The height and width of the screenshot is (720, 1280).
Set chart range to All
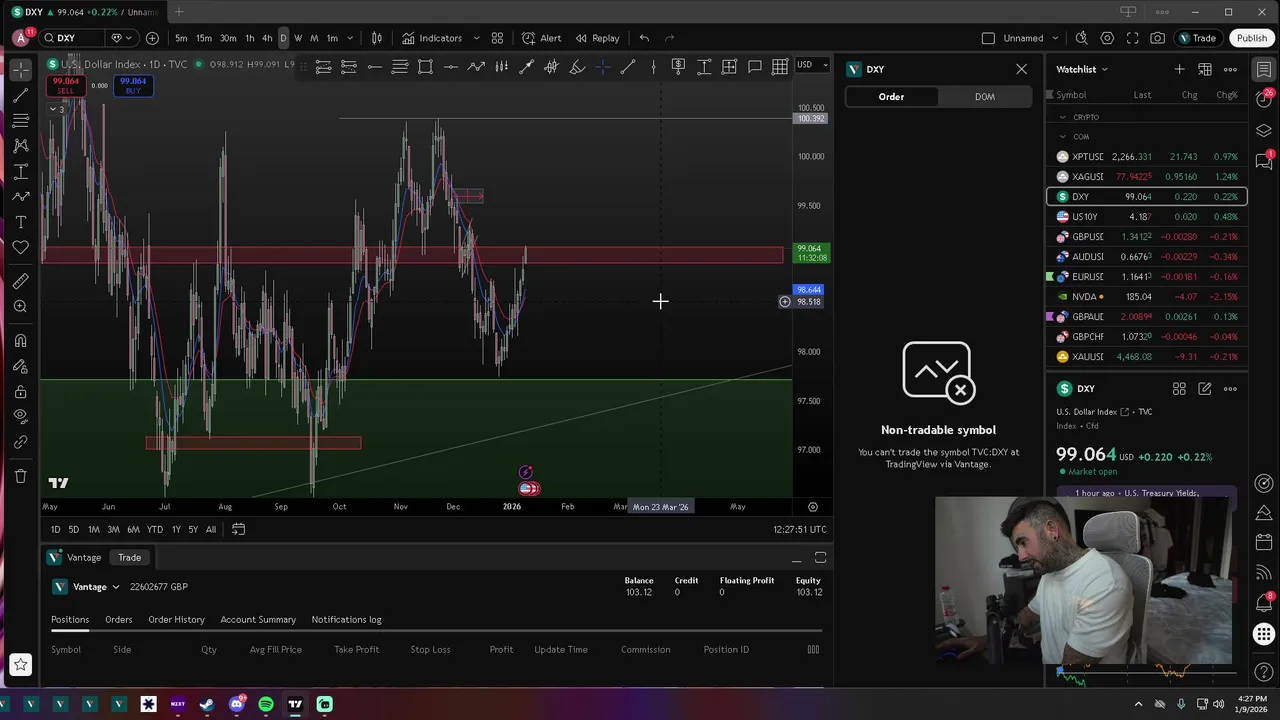(x=211, y=529)
